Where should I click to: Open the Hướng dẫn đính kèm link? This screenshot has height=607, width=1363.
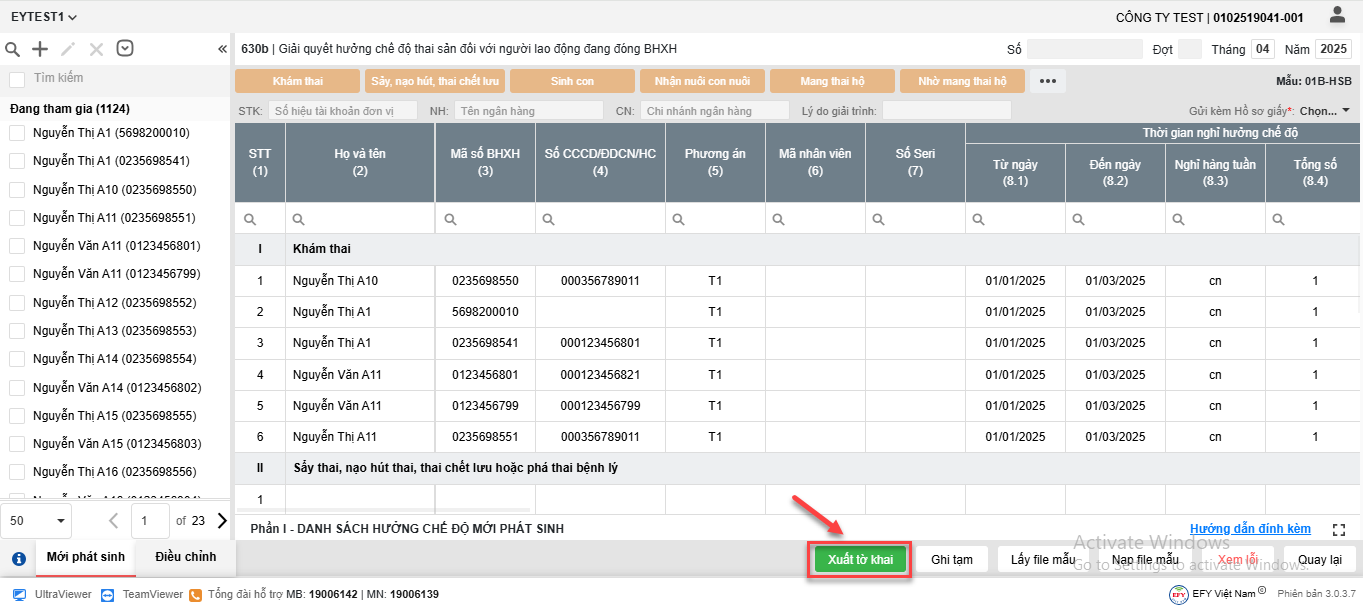pyautogui.click(x=1250, y=529)
